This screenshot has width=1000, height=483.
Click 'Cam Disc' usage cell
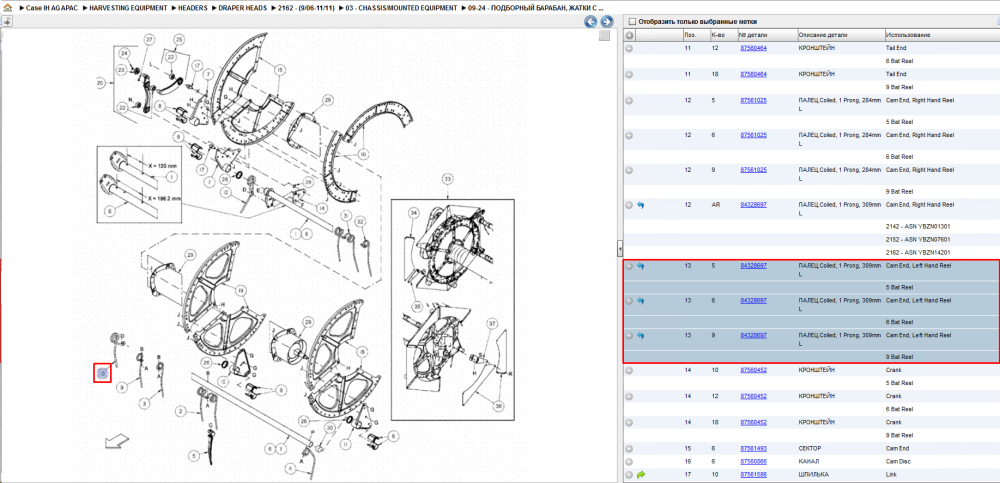(898, 461)
